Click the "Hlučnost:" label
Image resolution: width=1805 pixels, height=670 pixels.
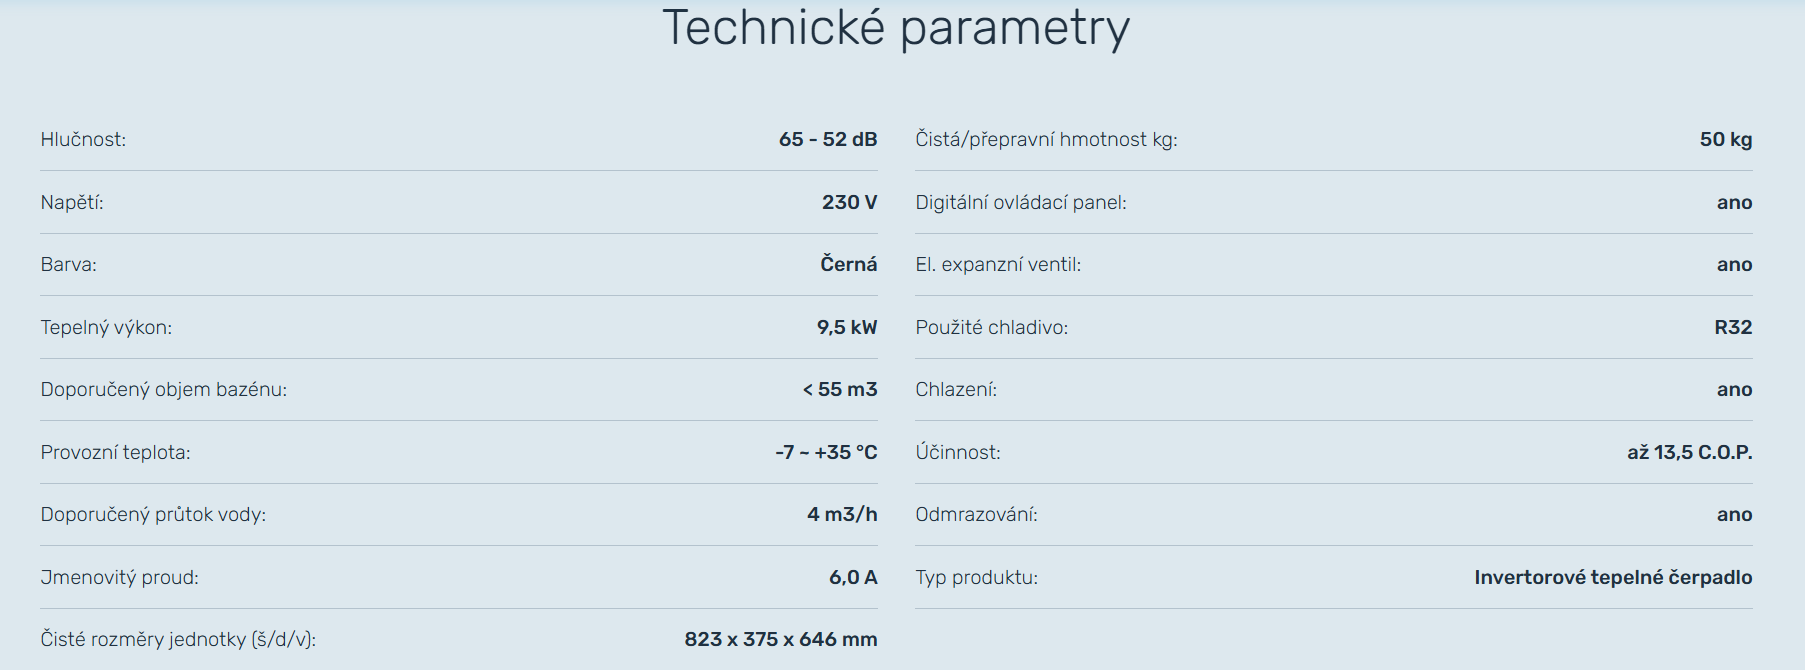coord(83,140)
